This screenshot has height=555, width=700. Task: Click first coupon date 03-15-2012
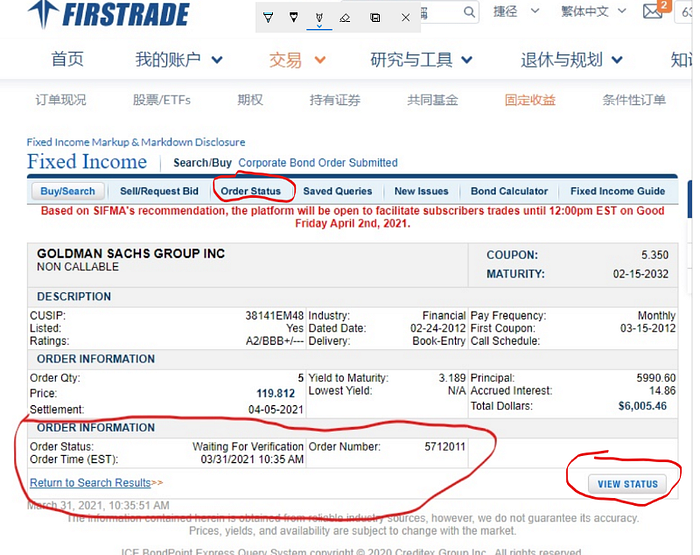coord(648,329)
